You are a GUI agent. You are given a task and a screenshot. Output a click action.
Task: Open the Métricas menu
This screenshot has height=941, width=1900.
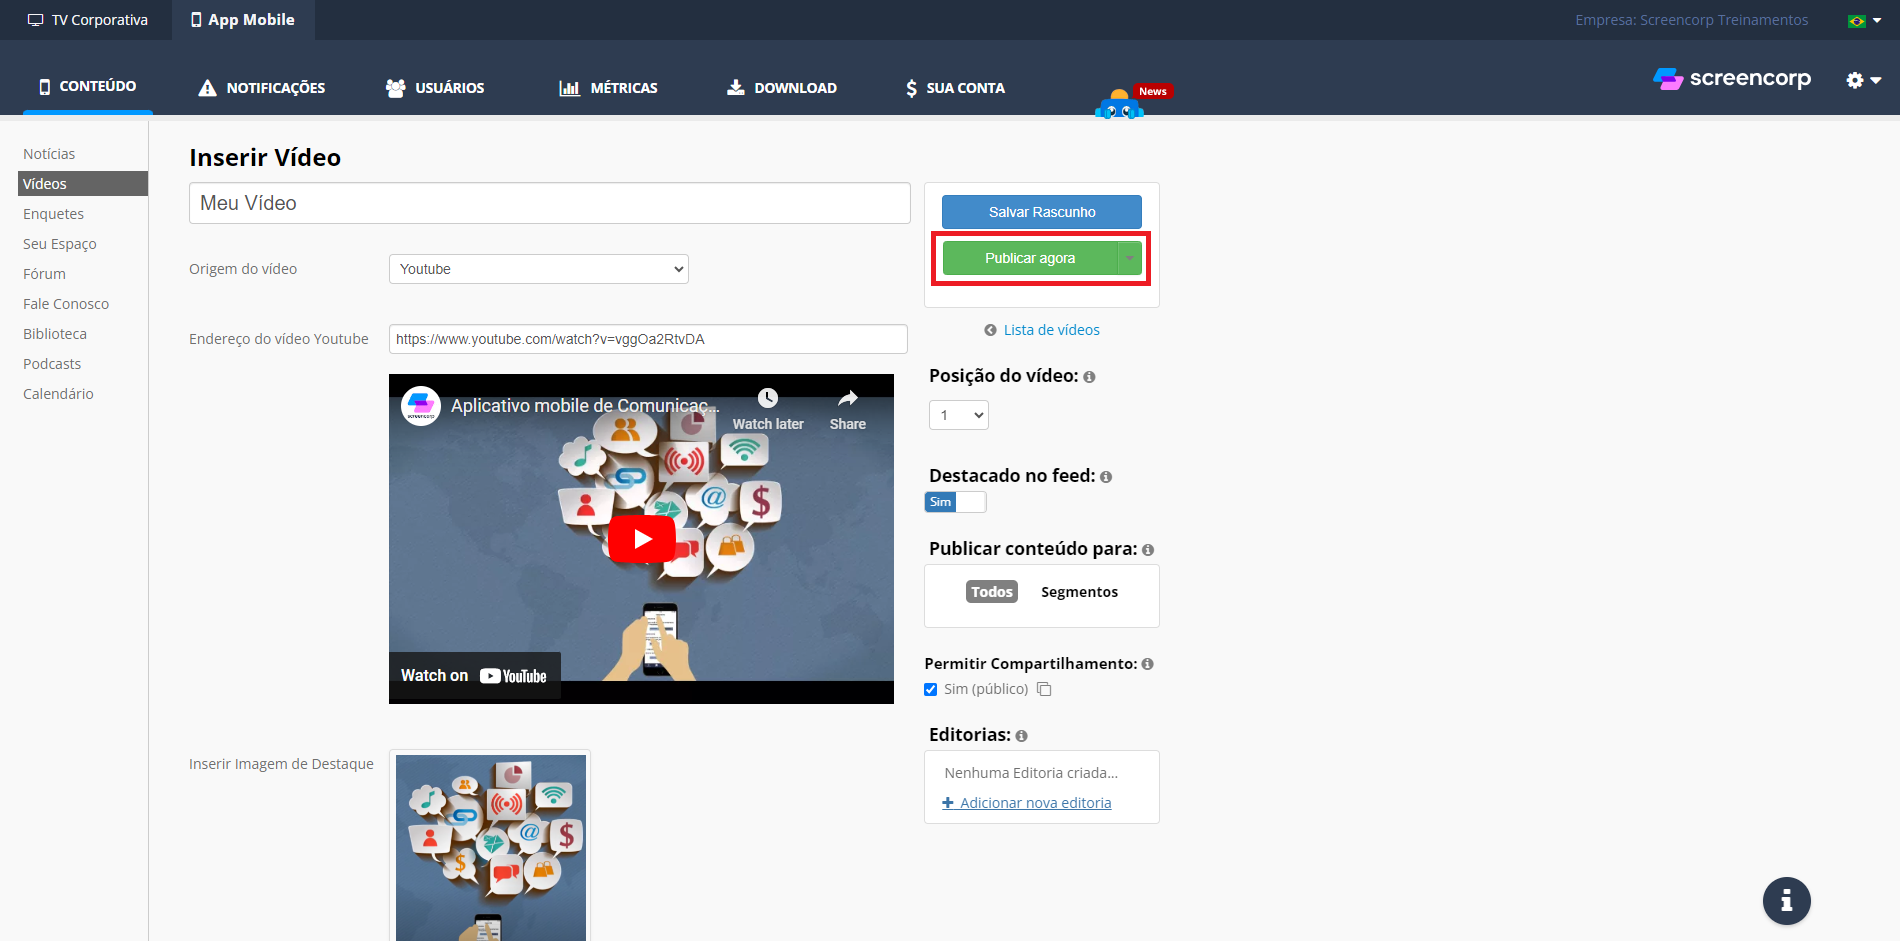pos(608,88)
